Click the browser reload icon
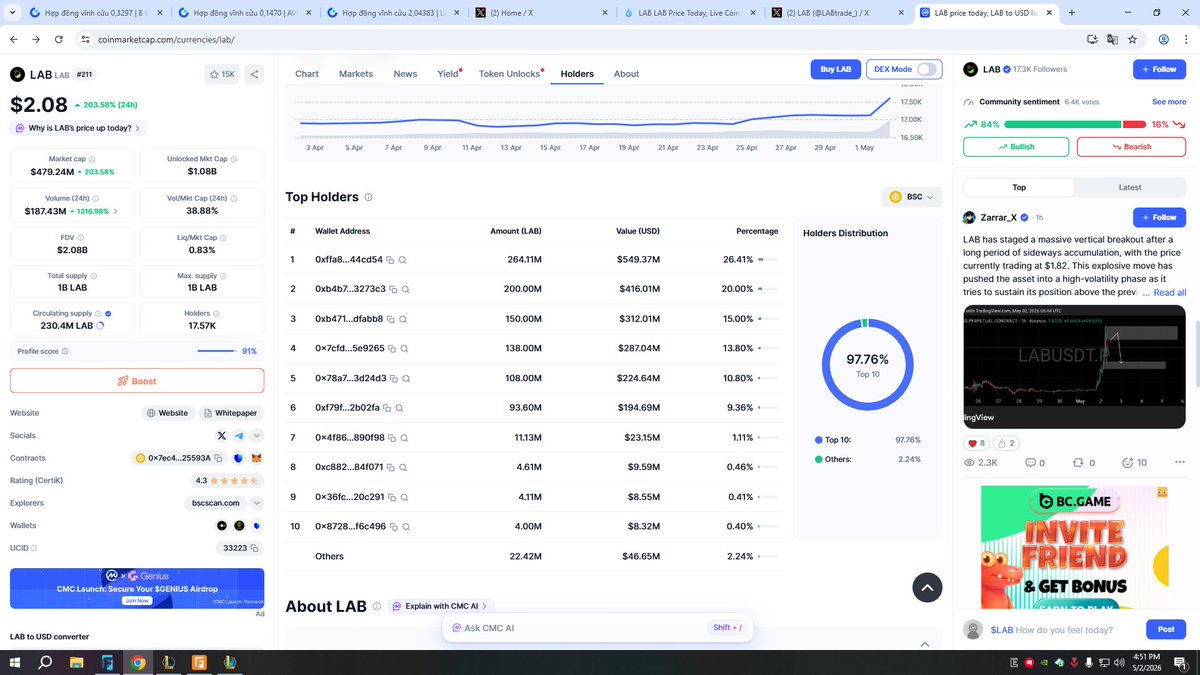This screenshot has width=1200, height=675. tap(58, 39)
